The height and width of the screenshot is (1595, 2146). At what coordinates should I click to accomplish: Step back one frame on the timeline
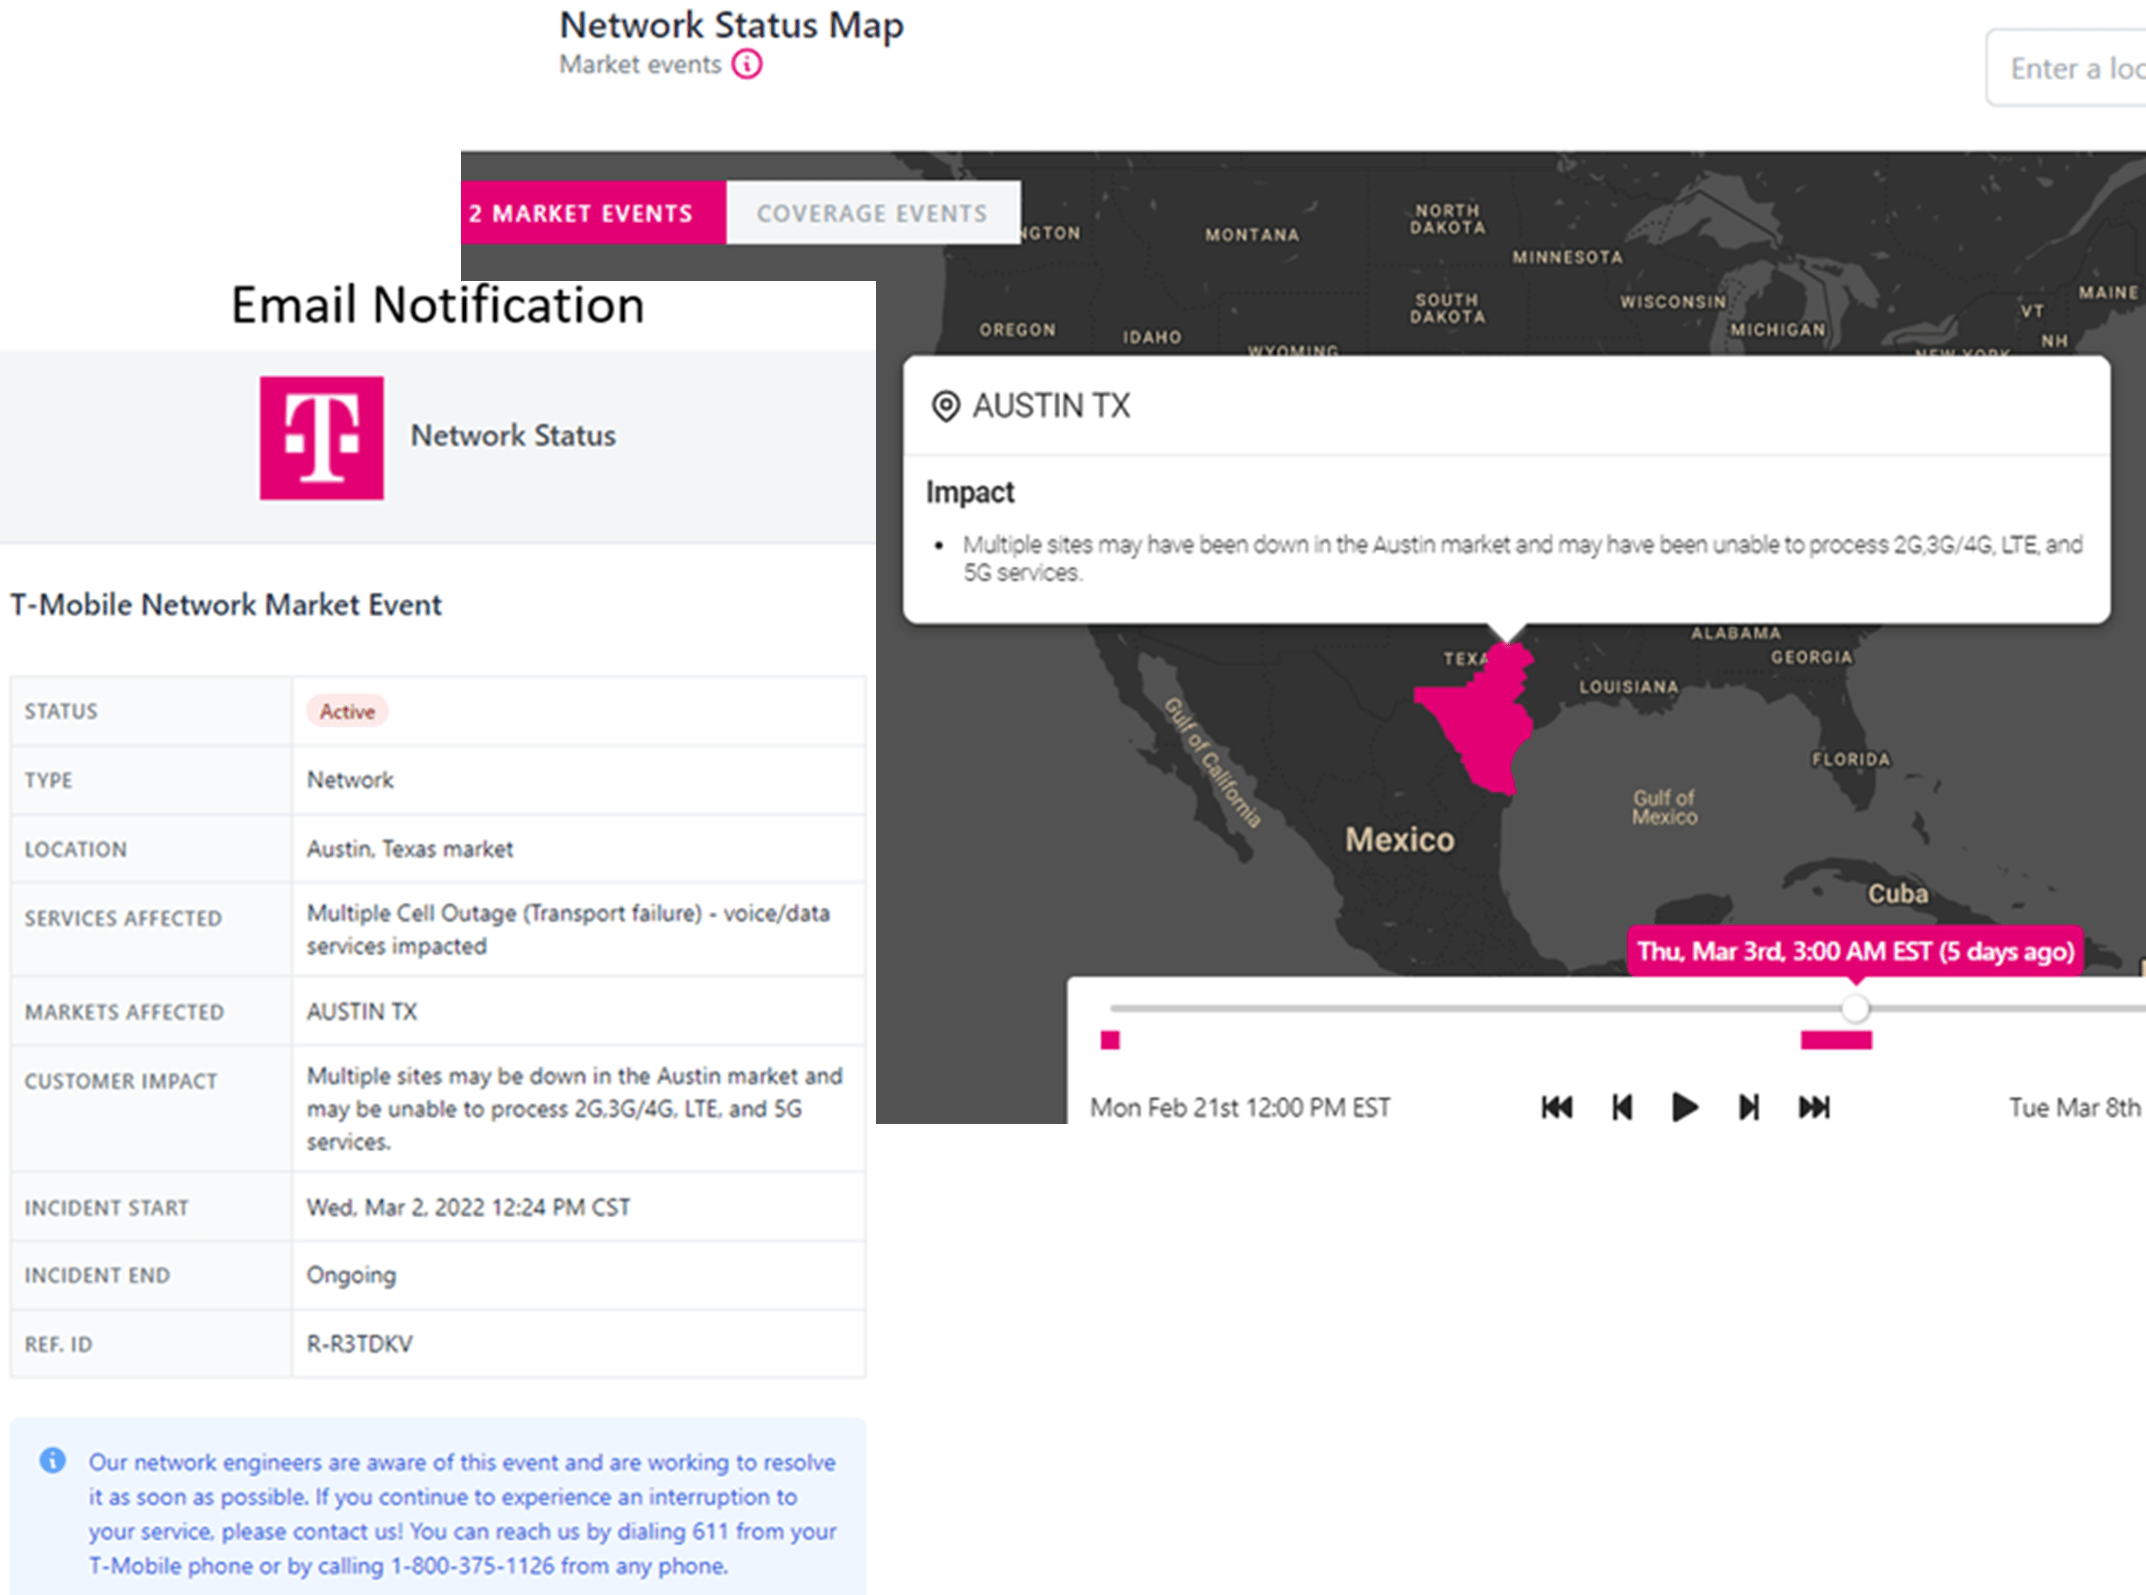coord(1622,1107)
